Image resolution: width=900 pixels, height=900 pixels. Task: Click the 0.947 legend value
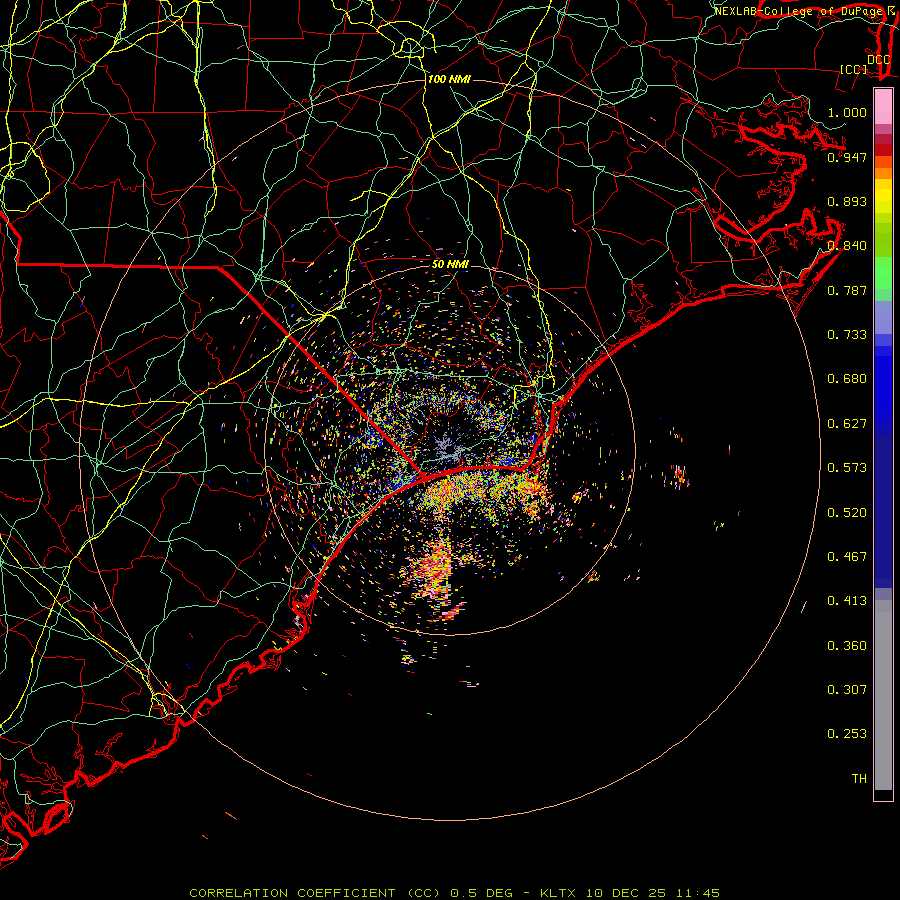pos(847,157)
